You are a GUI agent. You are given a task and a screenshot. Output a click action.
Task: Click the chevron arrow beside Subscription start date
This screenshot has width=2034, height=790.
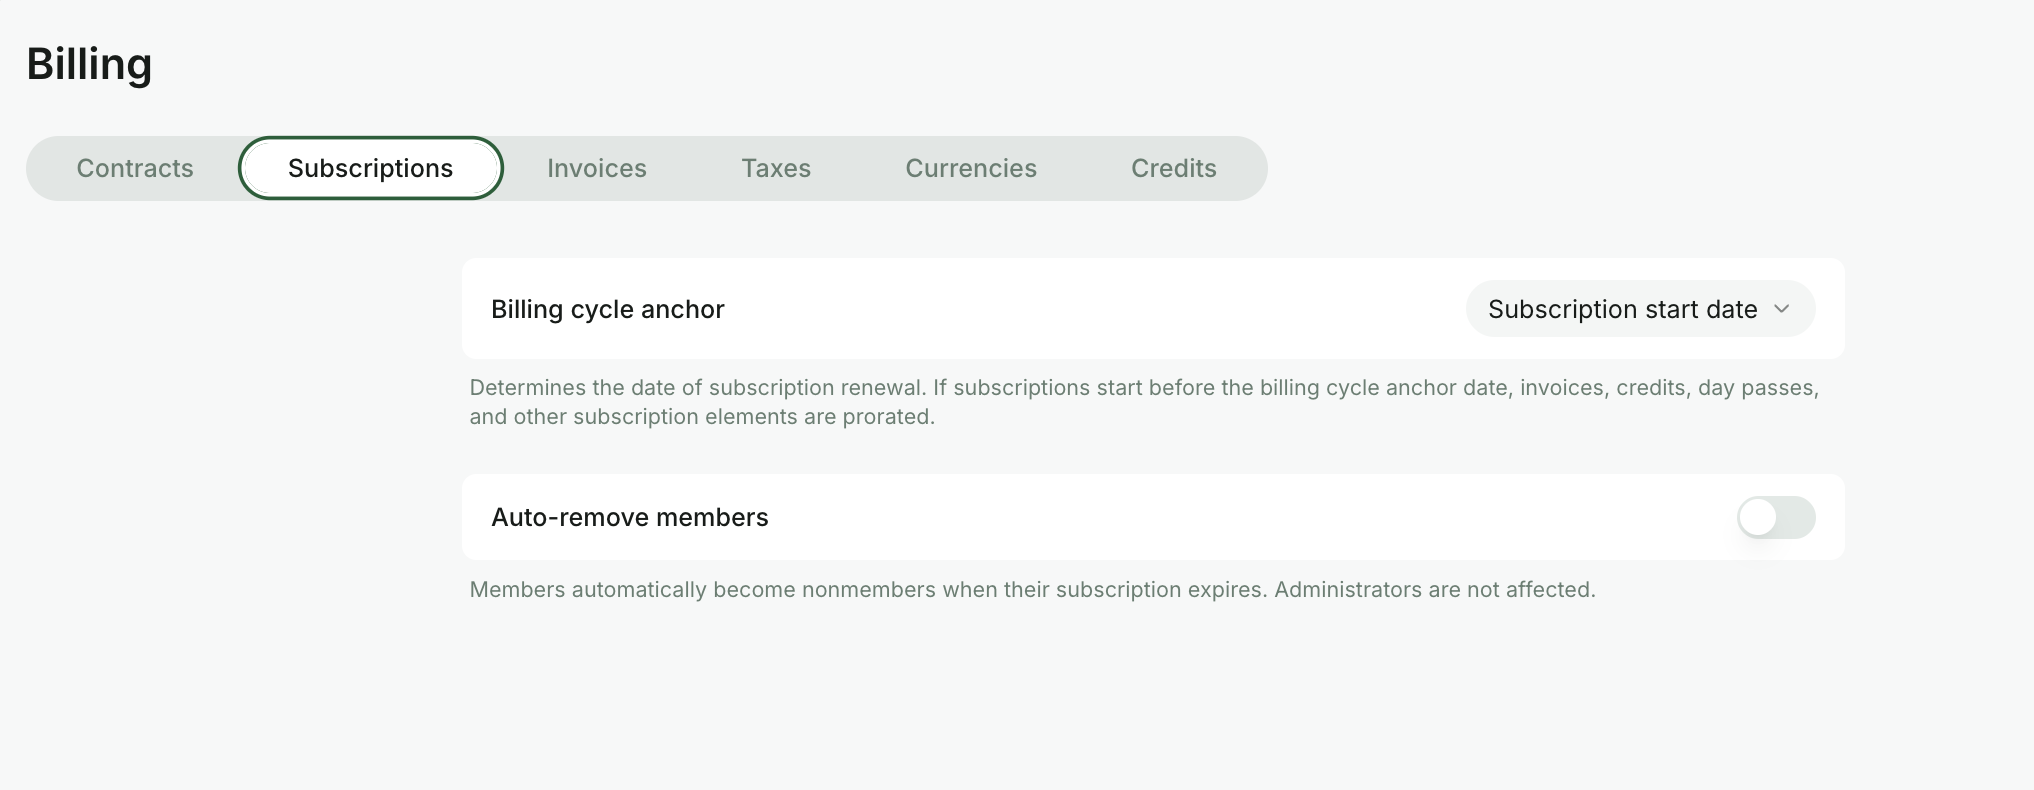tap(1781, 309)
